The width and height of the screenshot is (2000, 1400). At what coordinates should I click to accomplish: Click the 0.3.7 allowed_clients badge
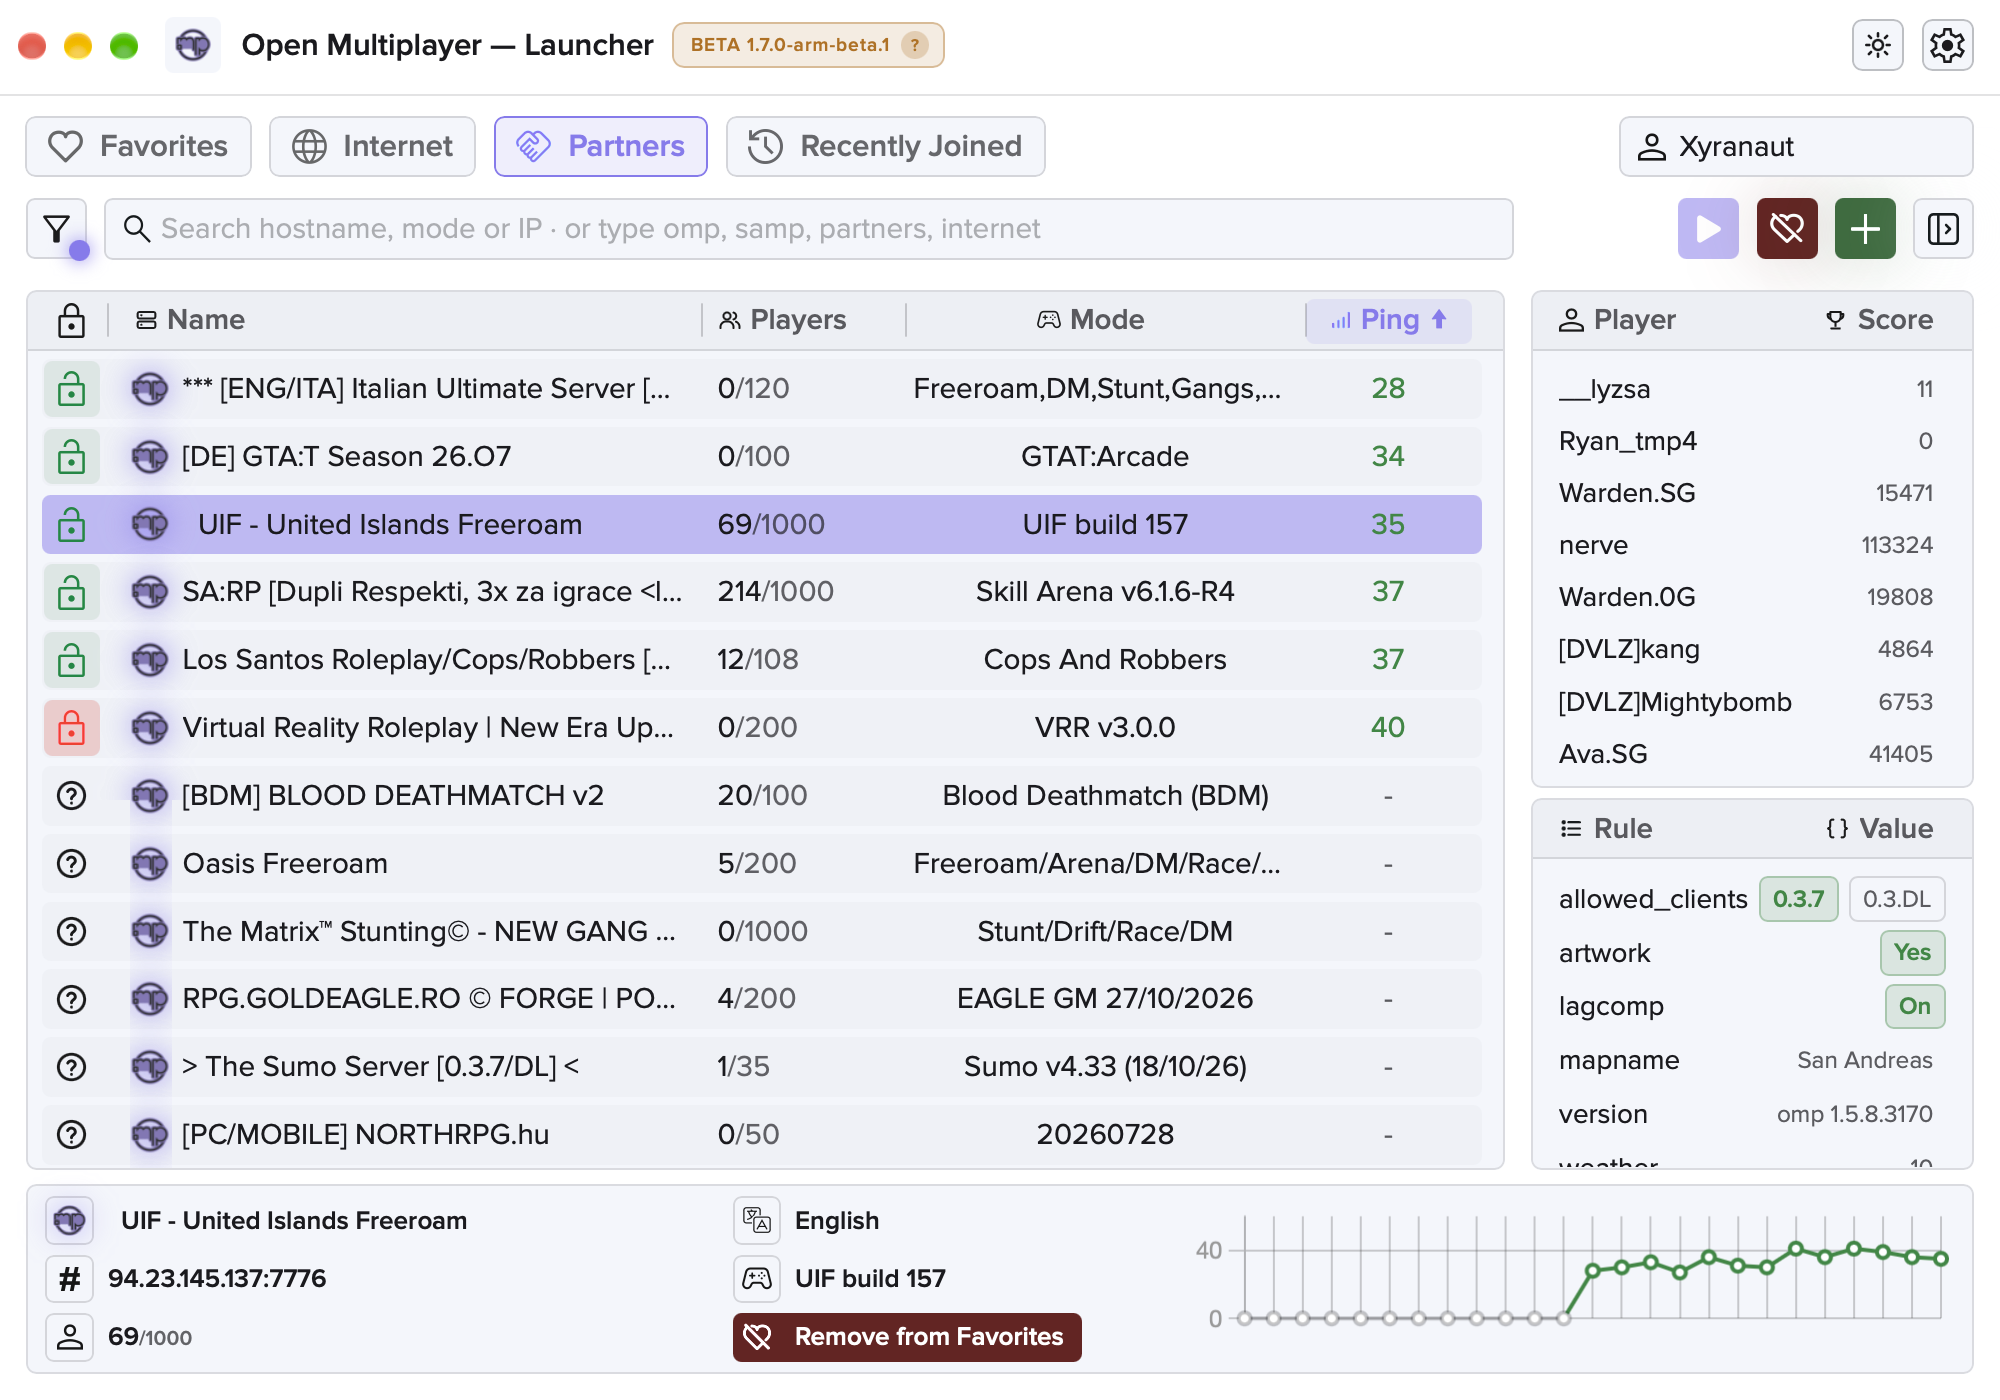pyautogui.click(x=1798, y=899)
